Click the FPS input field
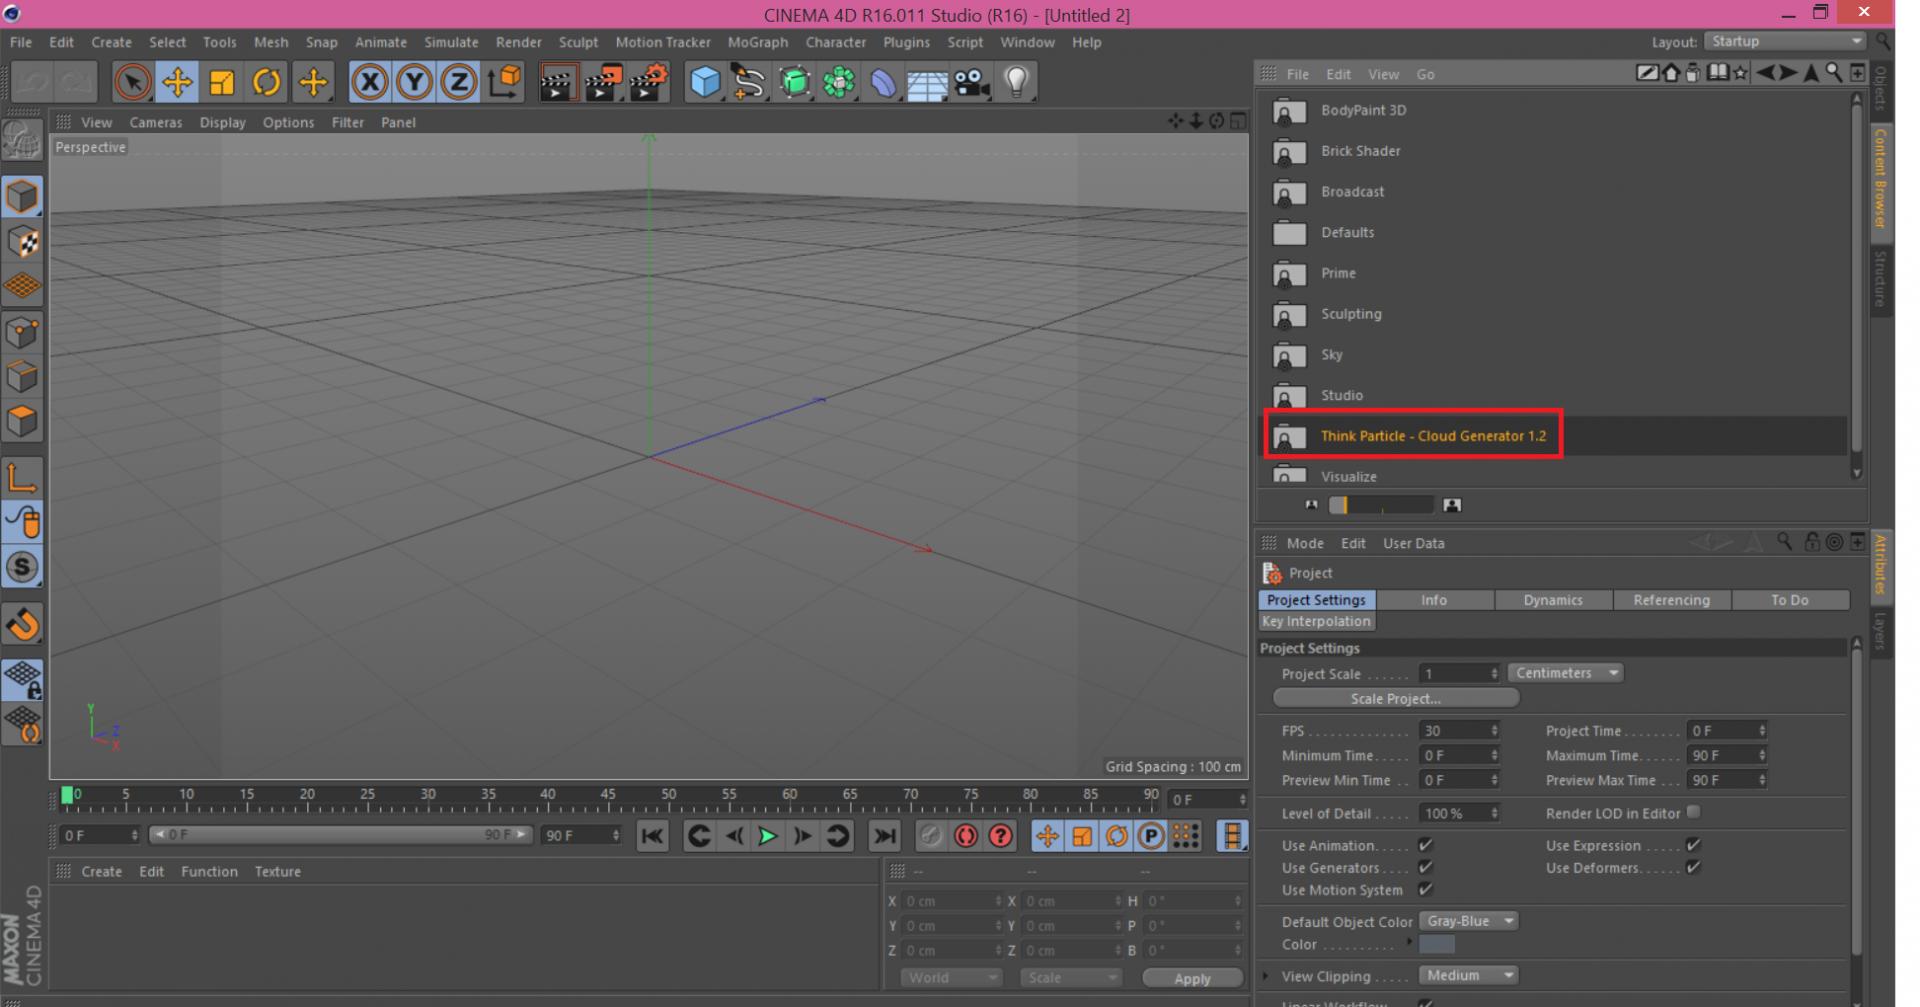 coord(1460,730)
